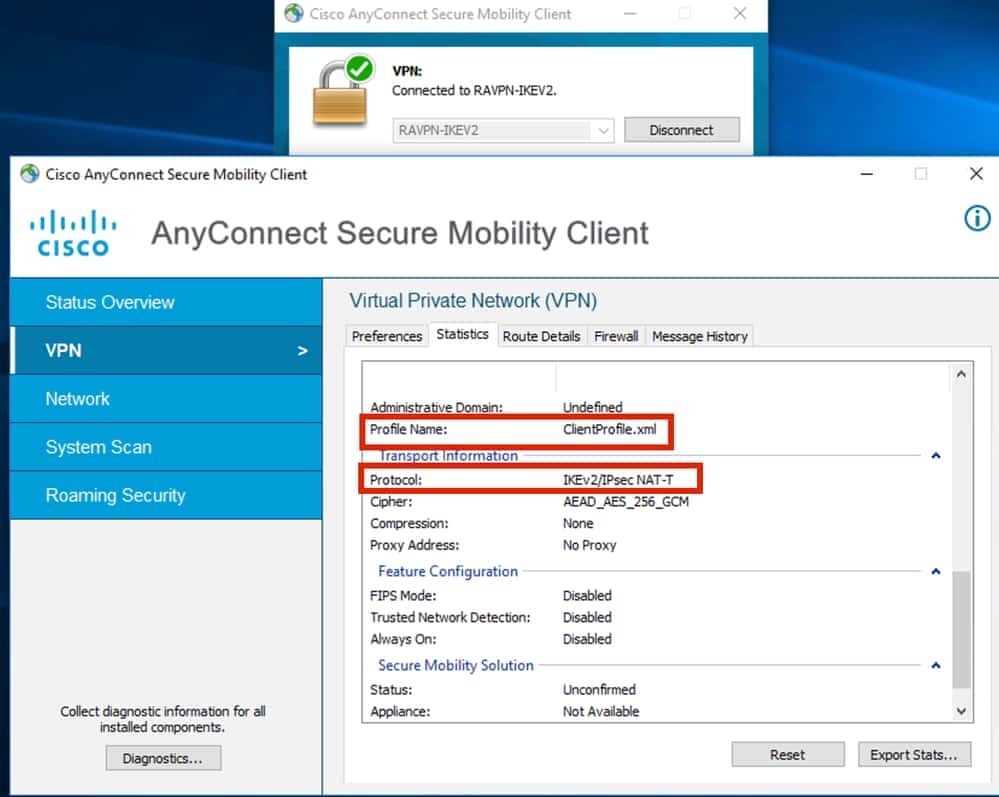Click the Status Unconfirmed value
Screen dimensions: 999x797
[599, 690]
